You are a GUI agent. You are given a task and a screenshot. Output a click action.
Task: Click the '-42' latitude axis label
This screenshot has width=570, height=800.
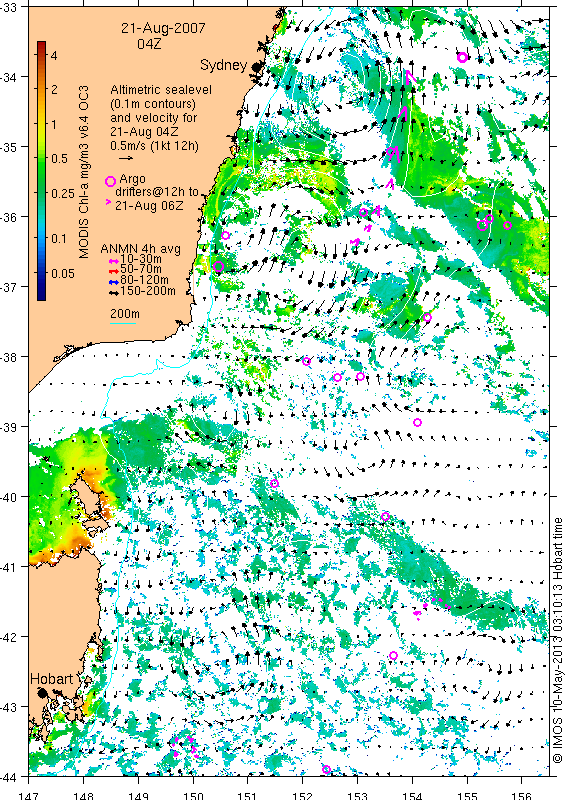click(x=9, y=637)
